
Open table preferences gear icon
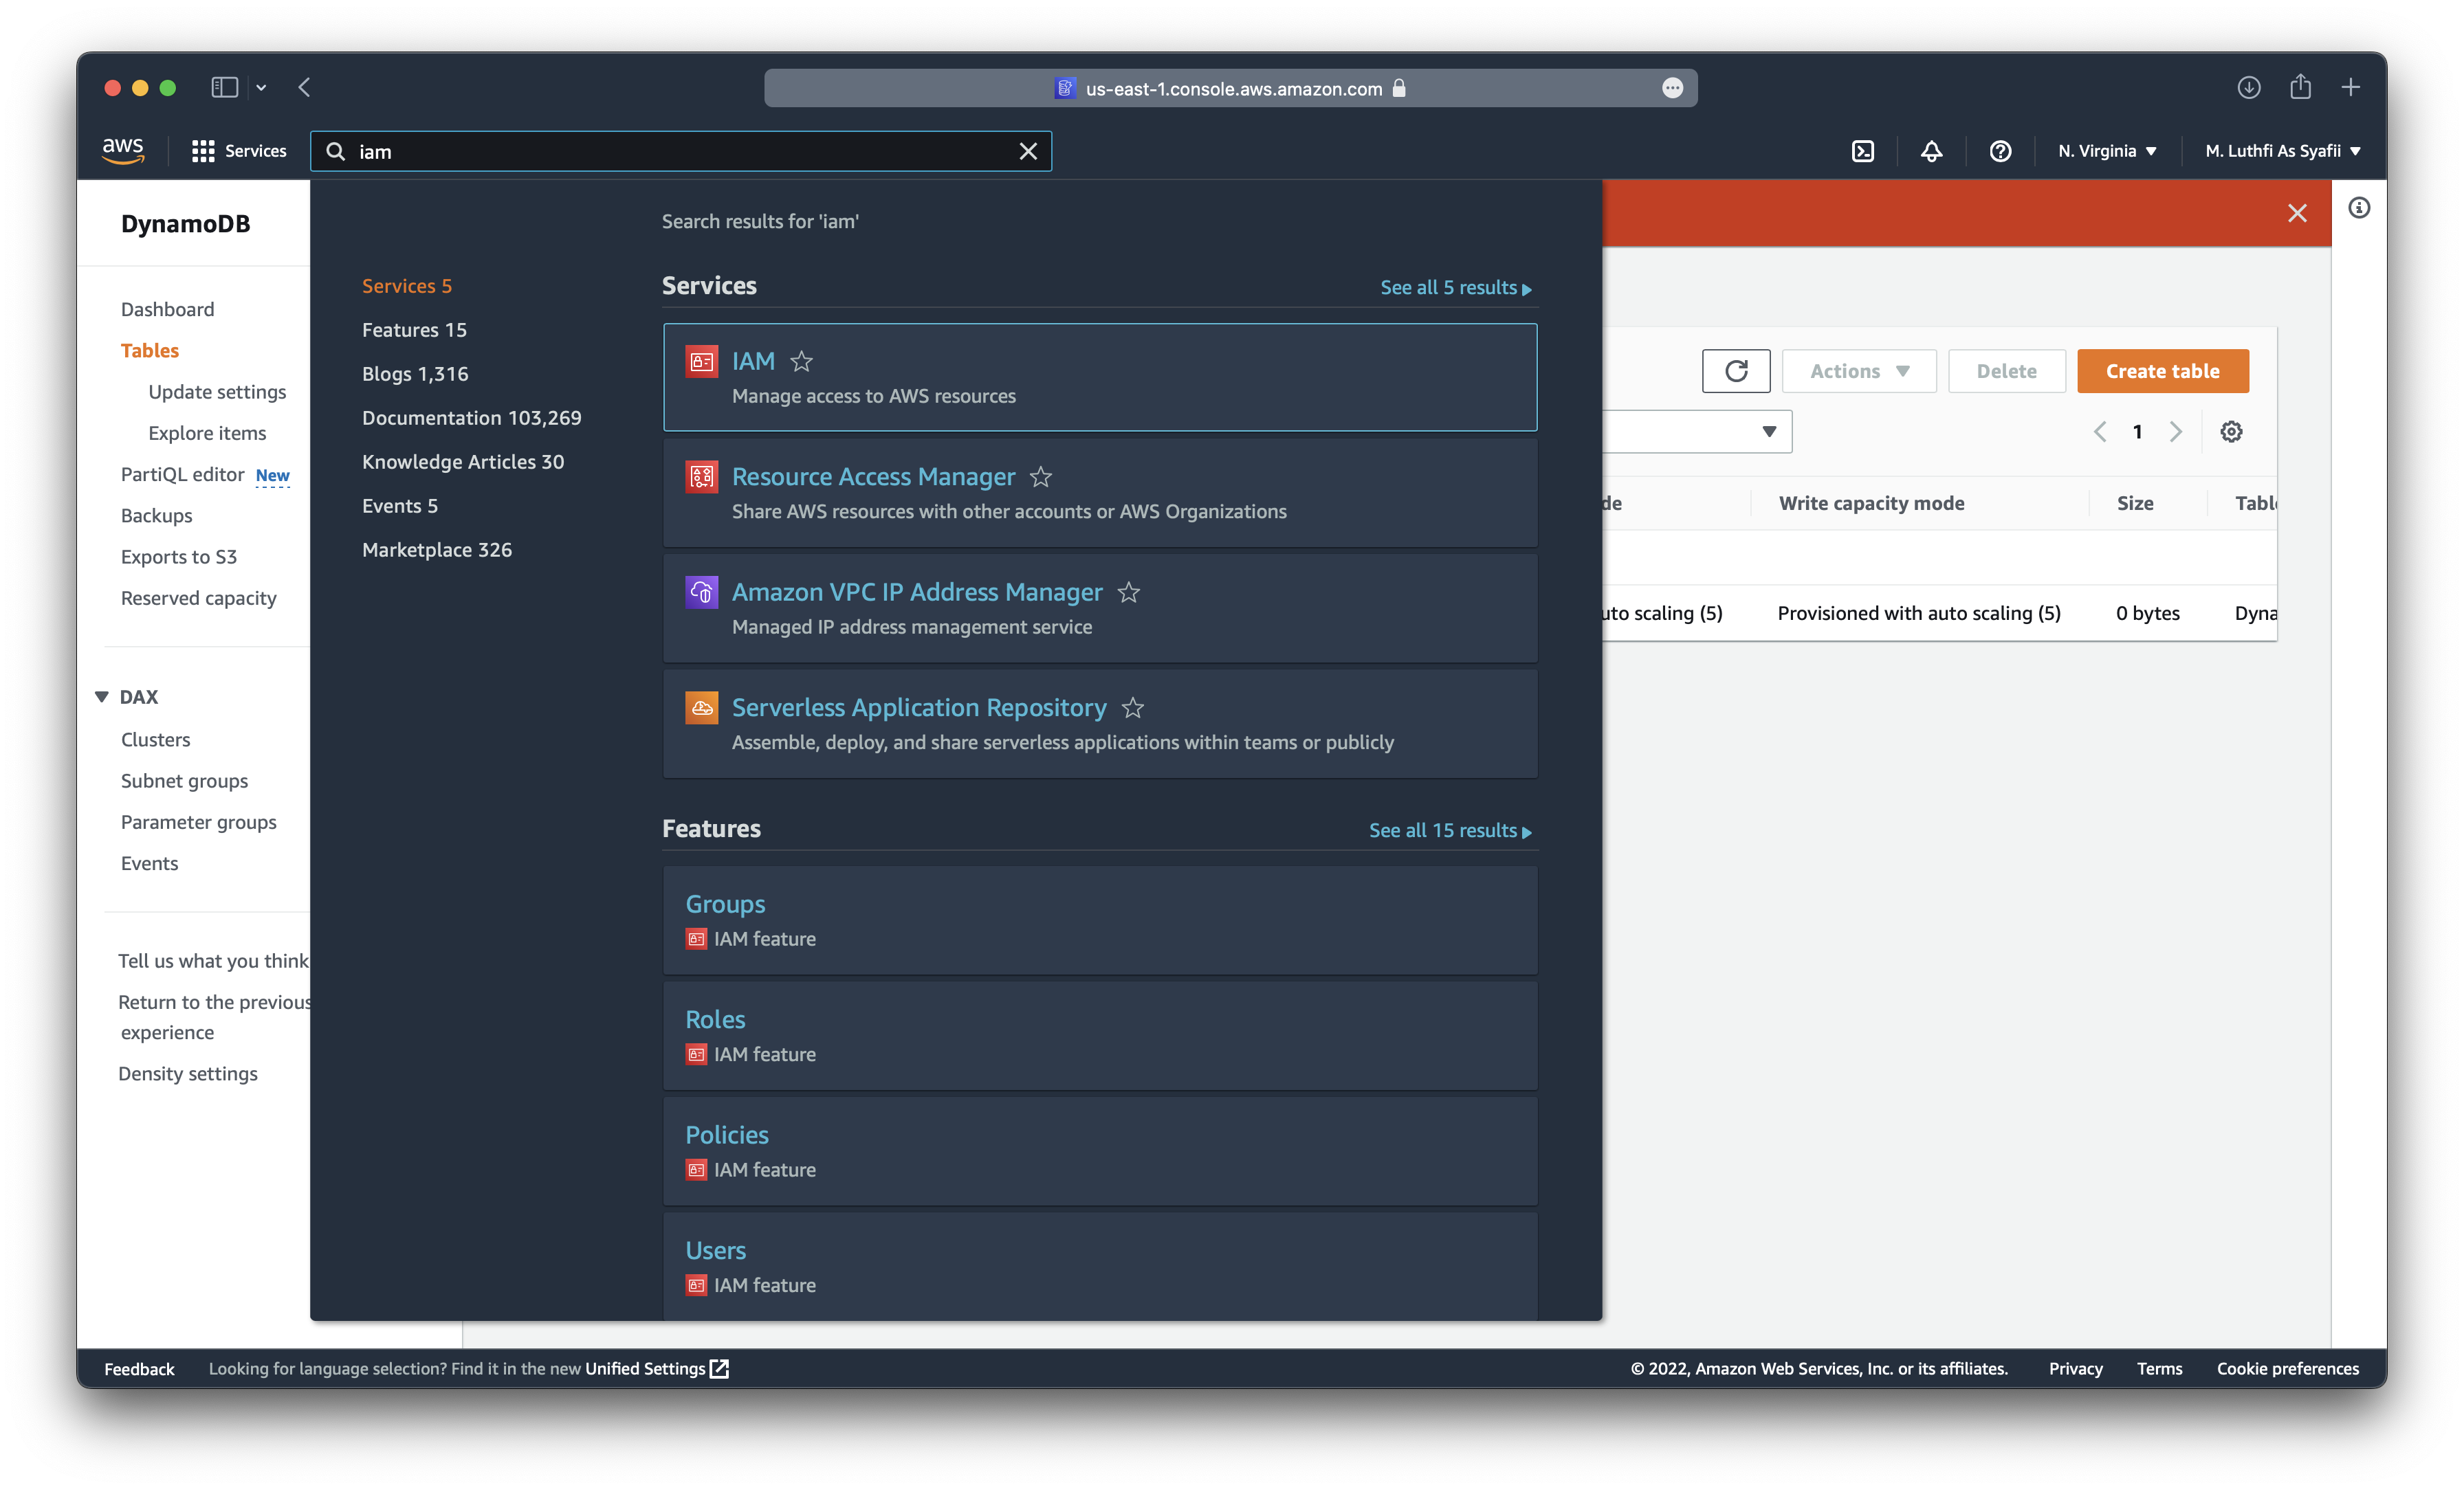tap(2231, 432)
